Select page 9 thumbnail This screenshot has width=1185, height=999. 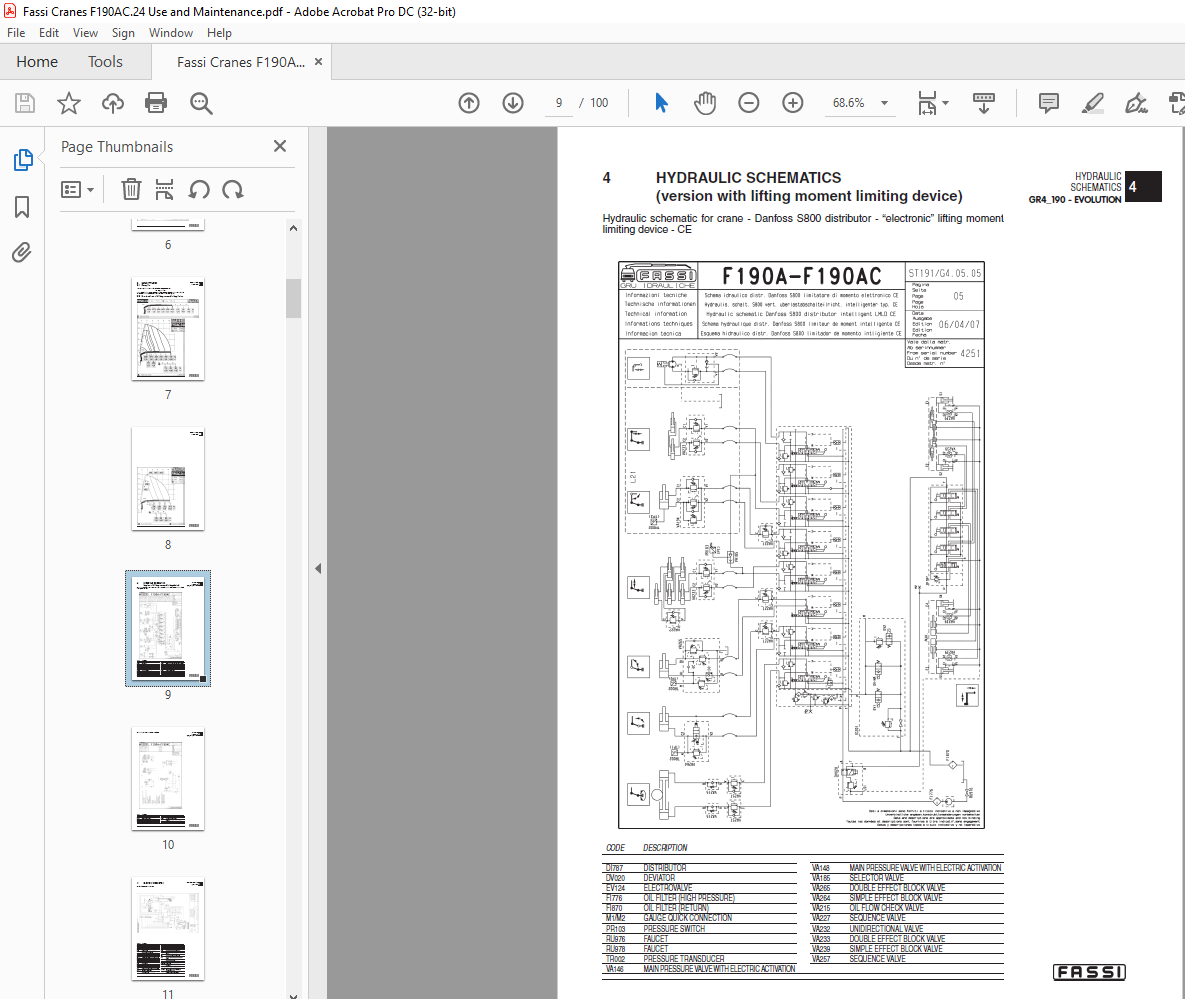(x=168, y=628)
